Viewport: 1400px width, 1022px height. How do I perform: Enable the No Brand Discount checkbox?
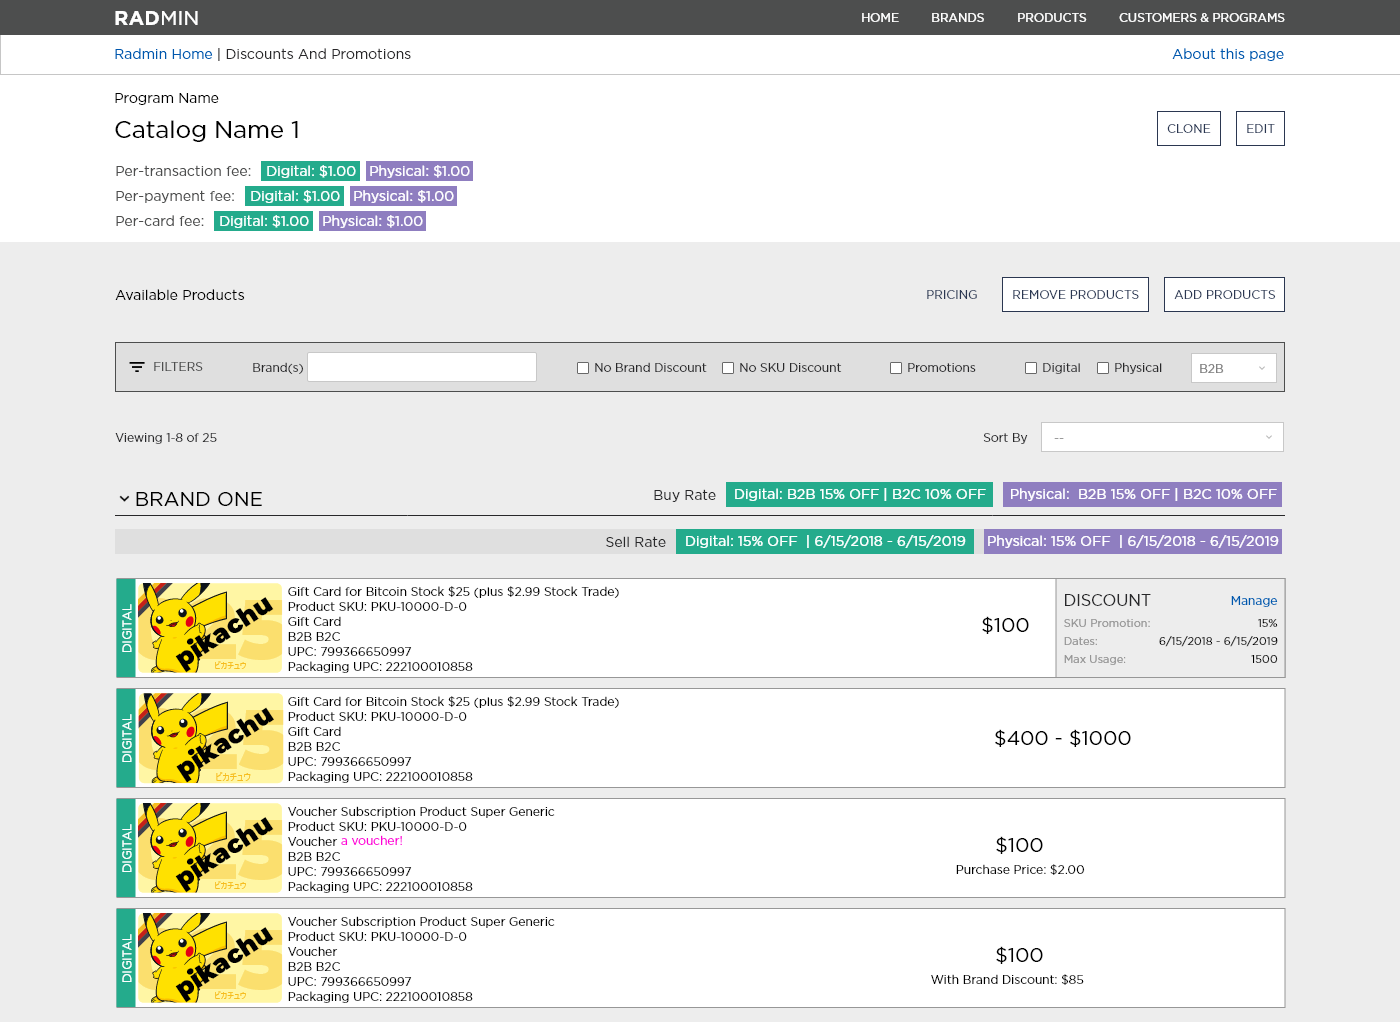[583, 368]
